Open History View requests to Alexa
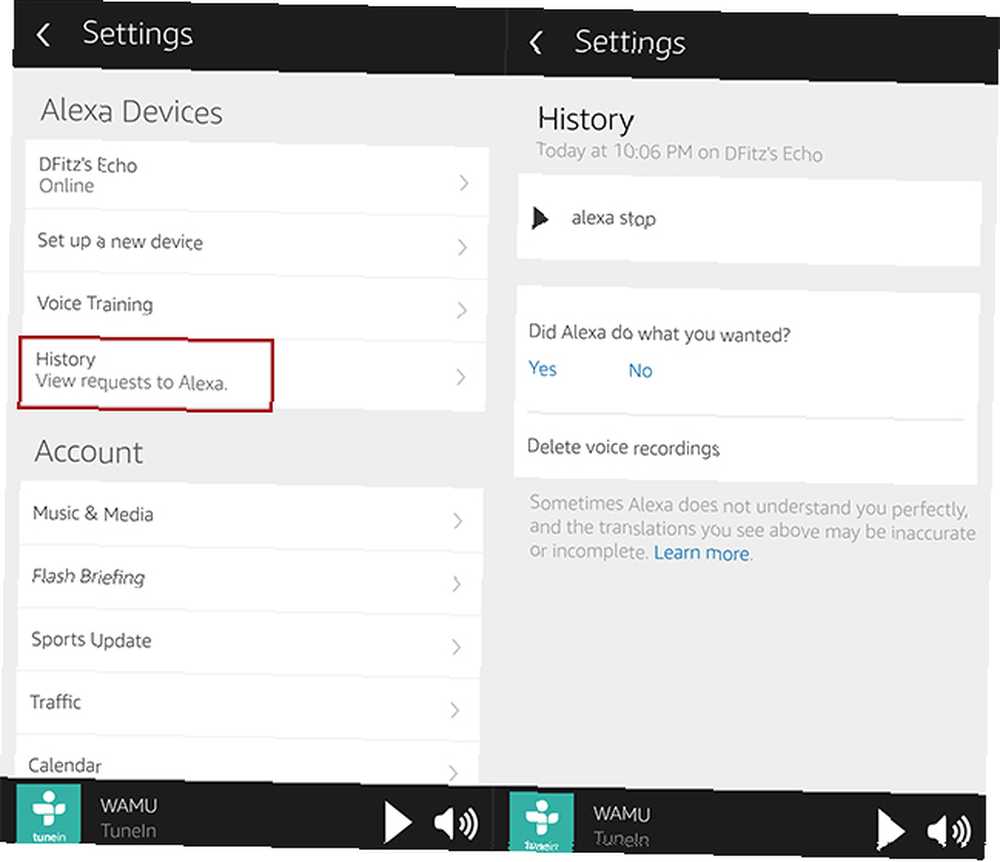 click(254, 376)
